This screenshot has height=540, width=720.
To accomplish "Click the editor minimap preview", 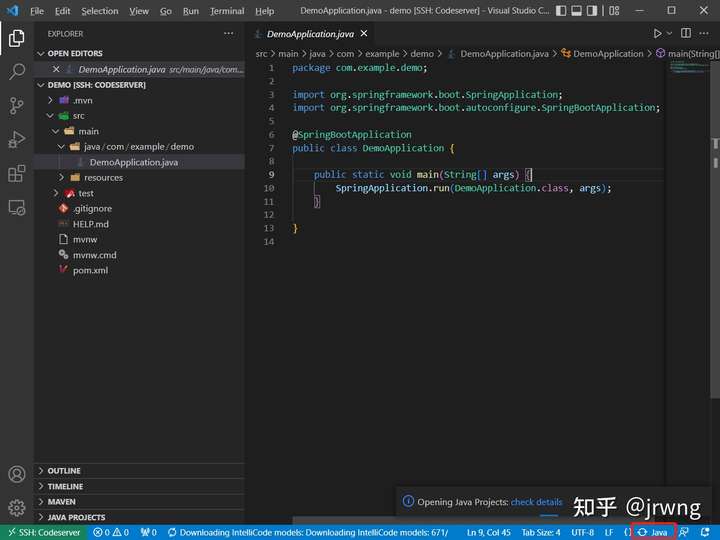I will pos(689,68).
